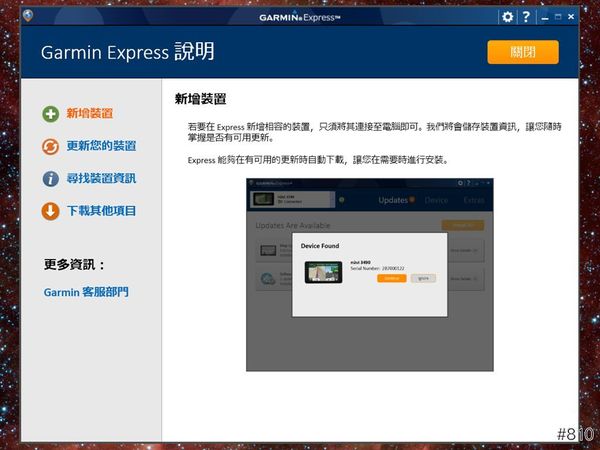Open settings via the gear icon
This screenshot has width=600, height=450.
coord(508,17)
